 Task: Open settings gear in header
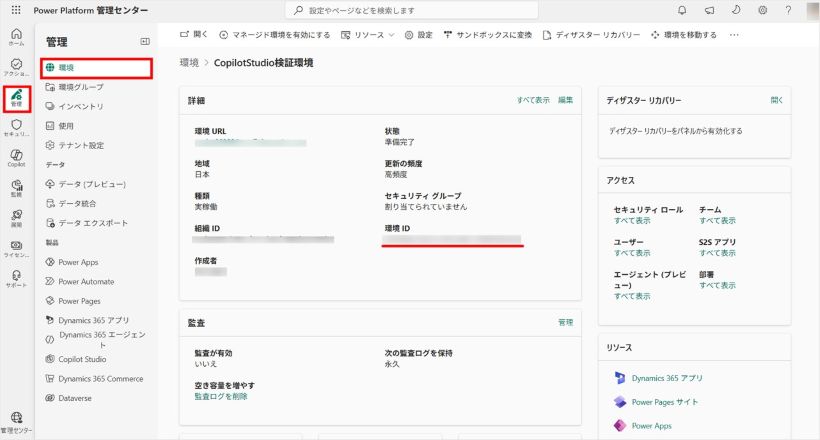(x=762, y=10)
